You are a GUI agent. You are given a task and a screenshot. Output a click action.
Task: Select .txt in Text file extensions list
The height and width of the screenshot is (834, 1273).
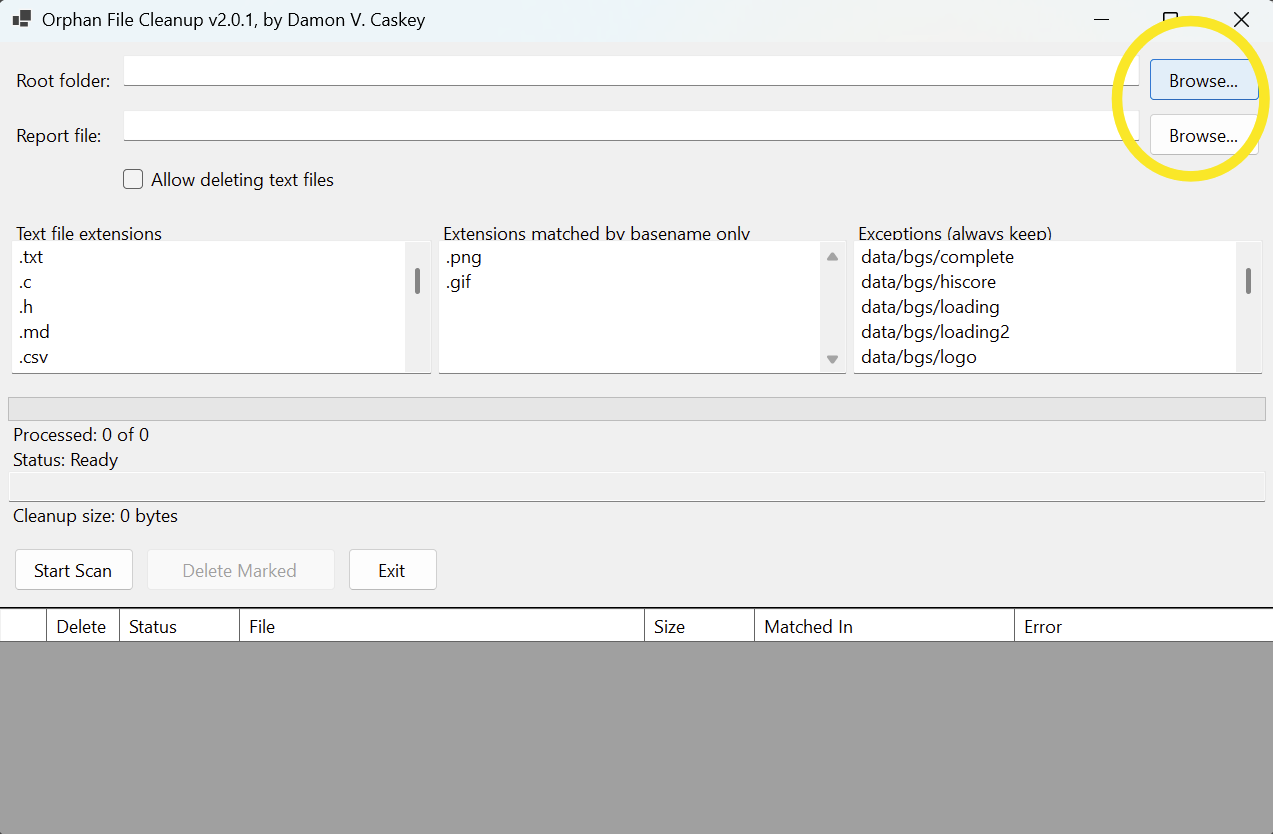(x=32, y=257)
